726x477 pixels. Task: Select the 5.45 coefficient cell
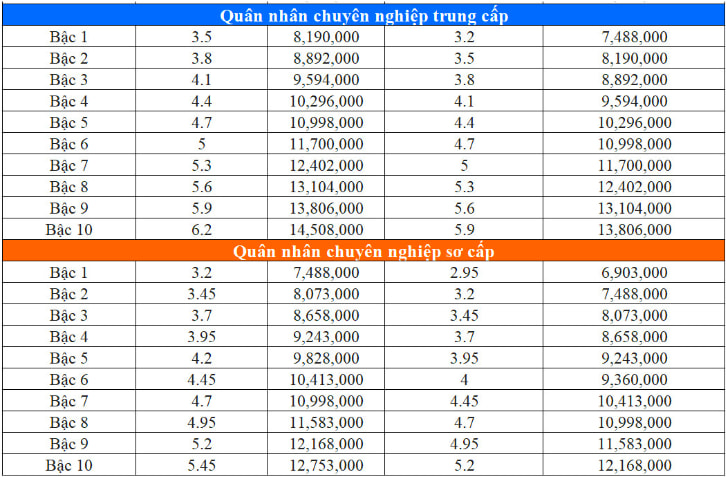click(x=203, y=464)
